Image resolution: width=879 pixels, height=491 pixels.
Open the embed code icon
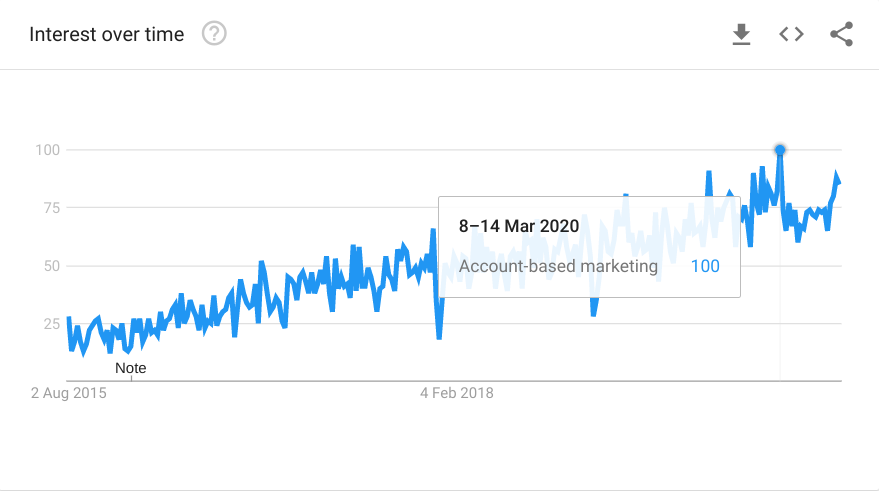coord(791,34)
